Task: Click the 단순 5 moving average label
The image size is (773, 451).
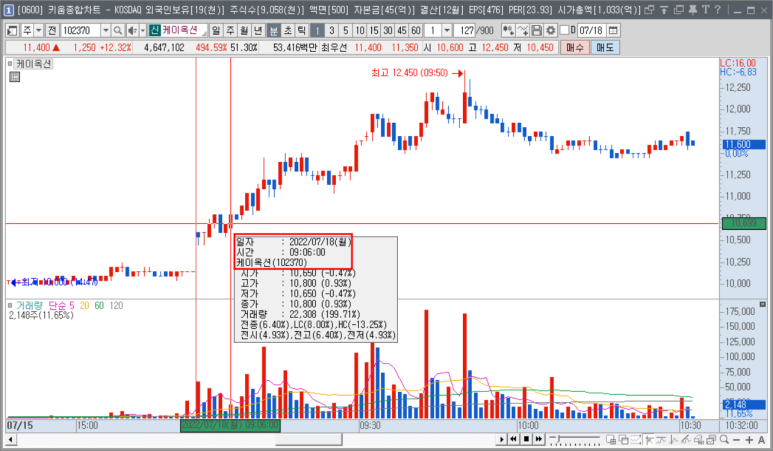Action: (61, 306)
